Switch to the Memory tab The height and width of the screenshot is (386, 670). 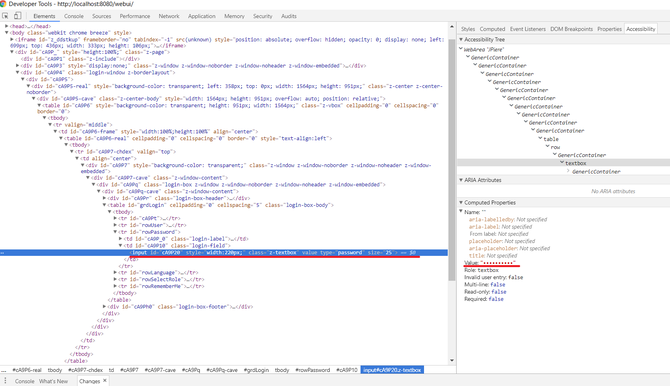tap(234, 16)
